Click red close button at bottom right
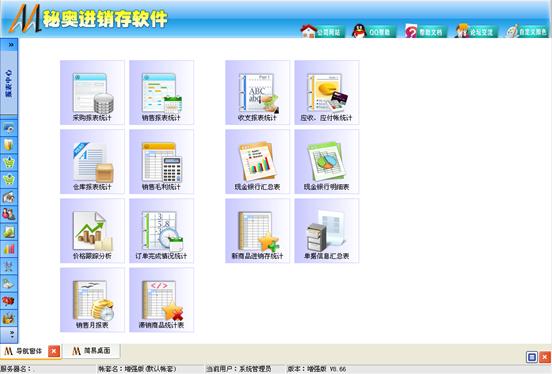552x374 pixels. pos(545,357)
